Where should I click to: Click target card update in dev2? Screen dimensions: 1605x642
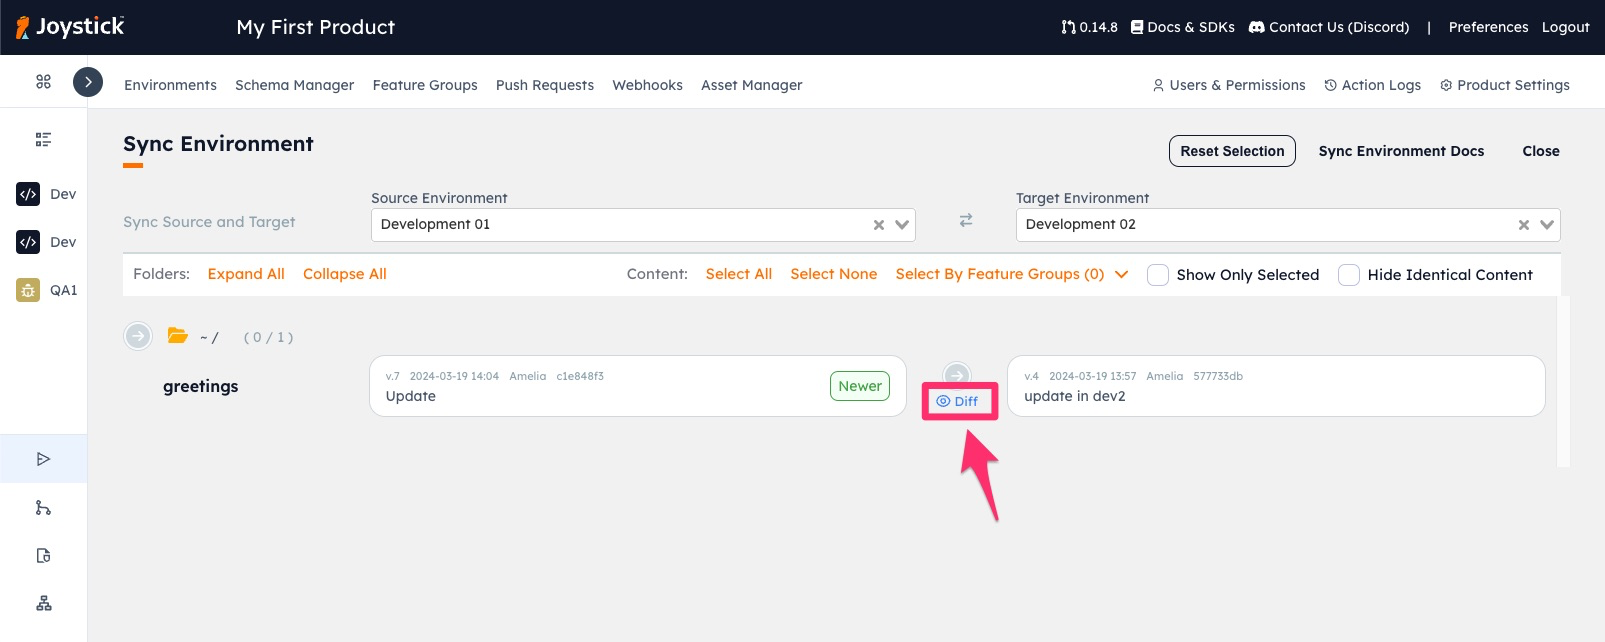click(x=1276, y=386)
